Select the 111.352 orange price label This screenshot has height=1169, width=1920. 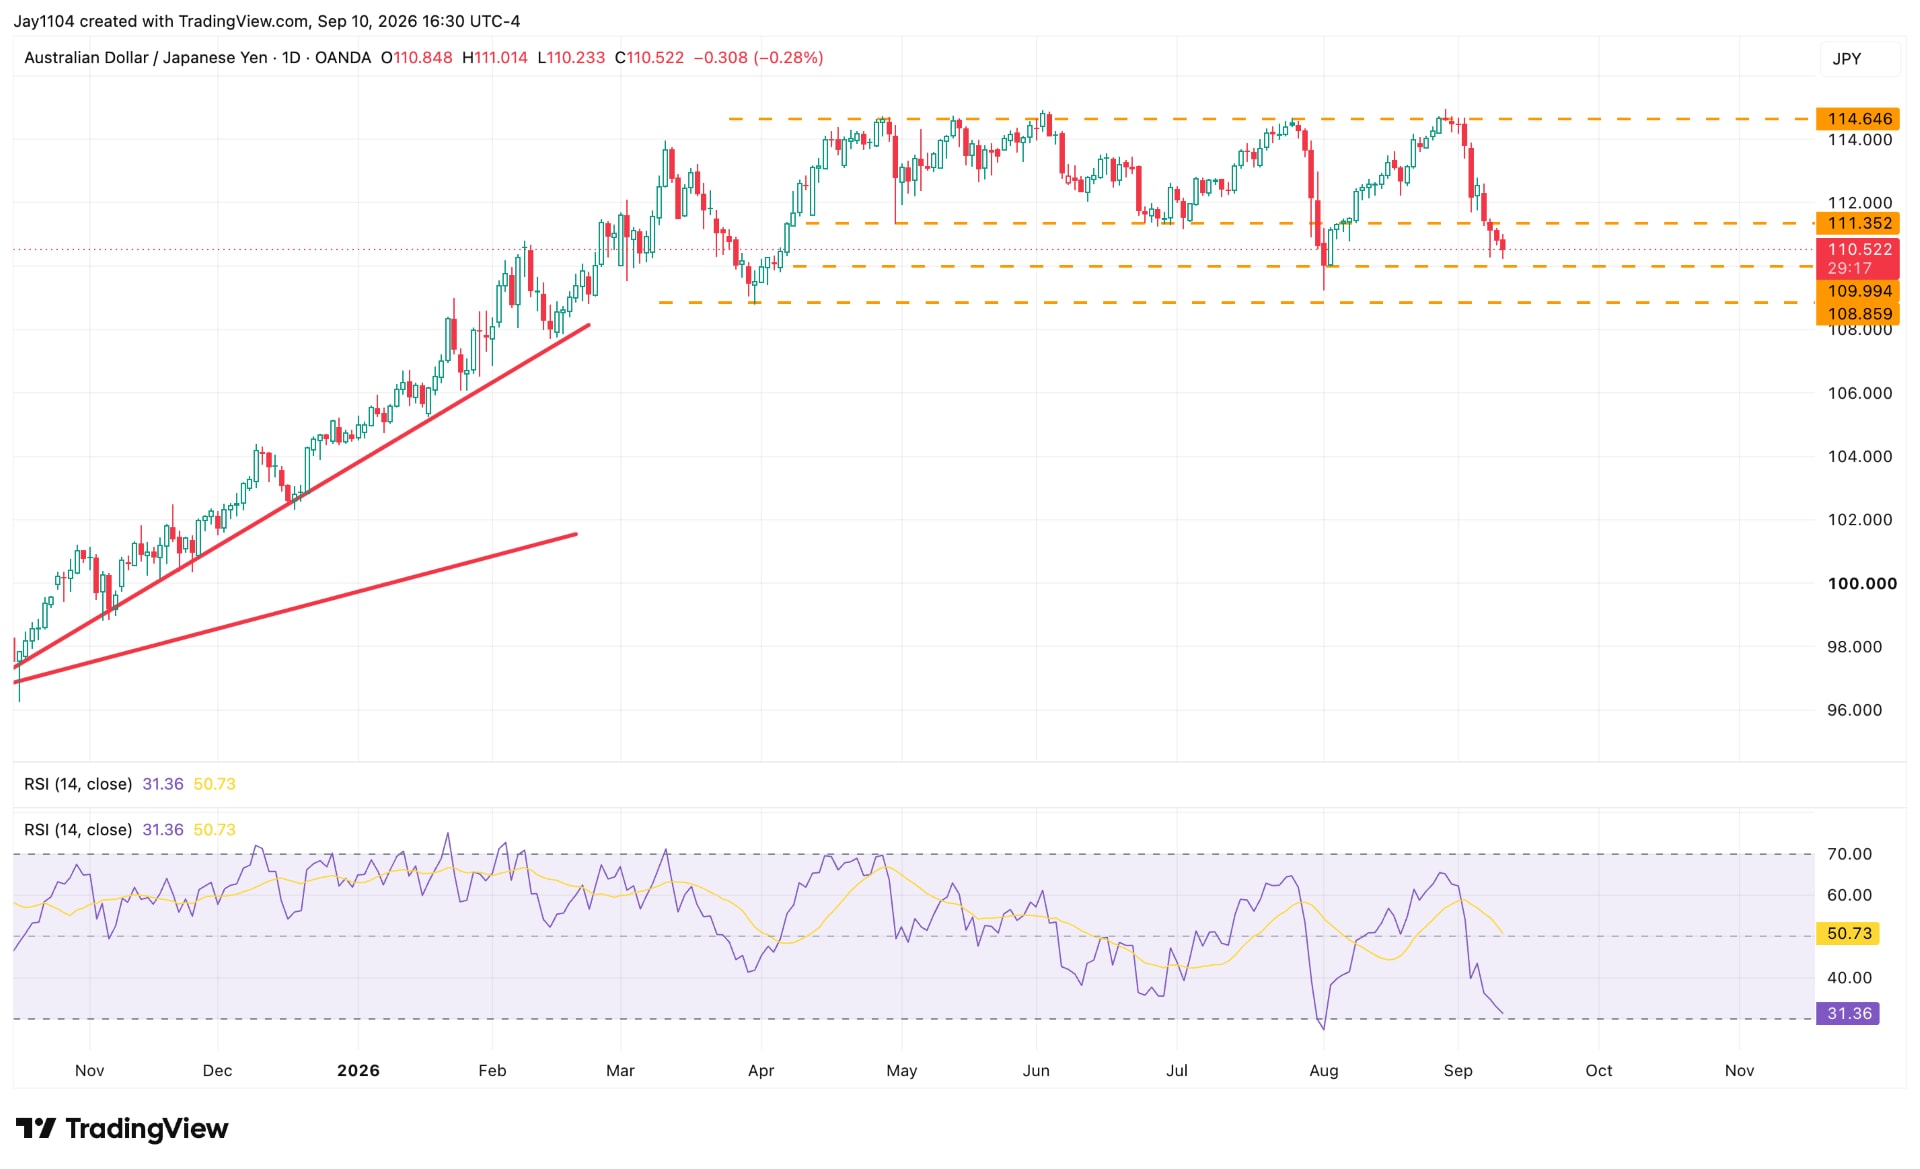(x=1859, y=223)
